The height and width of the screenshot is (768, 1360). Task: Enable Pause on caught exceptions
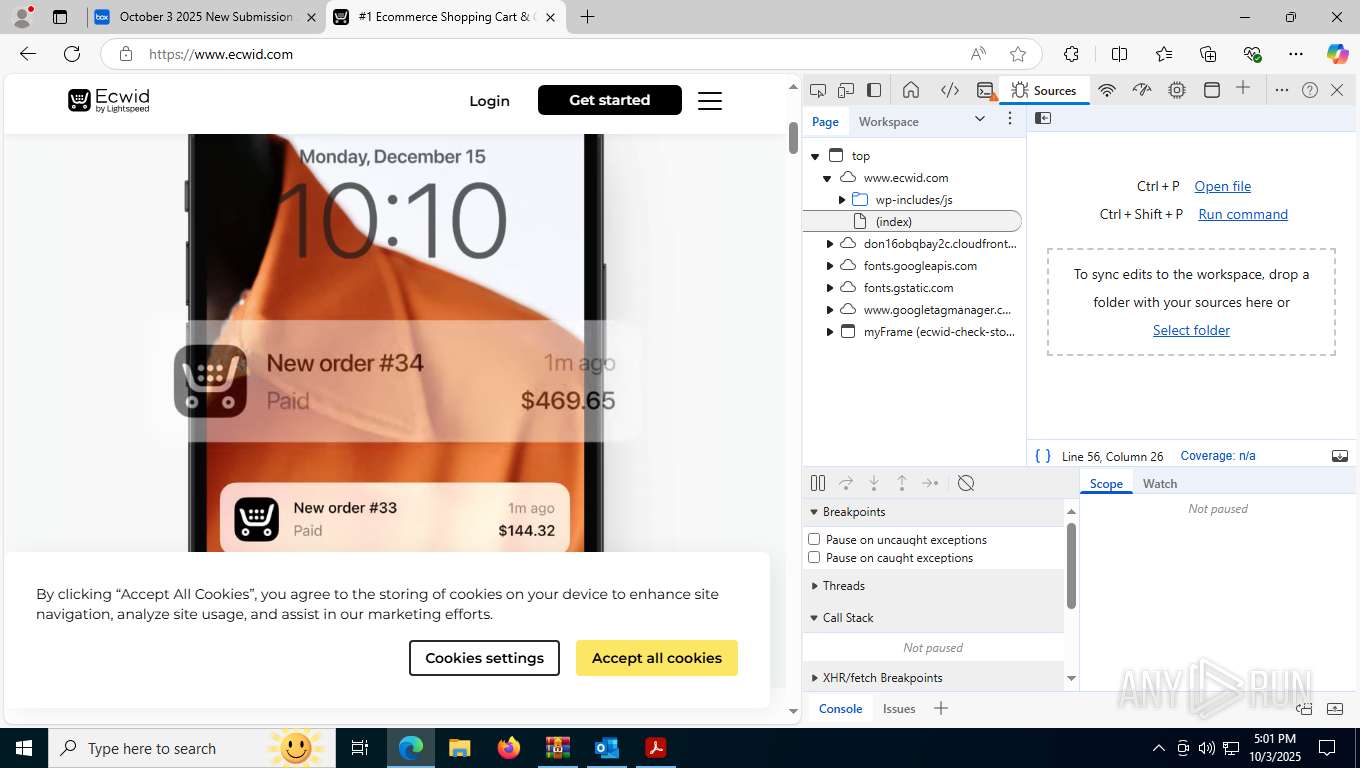[814, 557]
